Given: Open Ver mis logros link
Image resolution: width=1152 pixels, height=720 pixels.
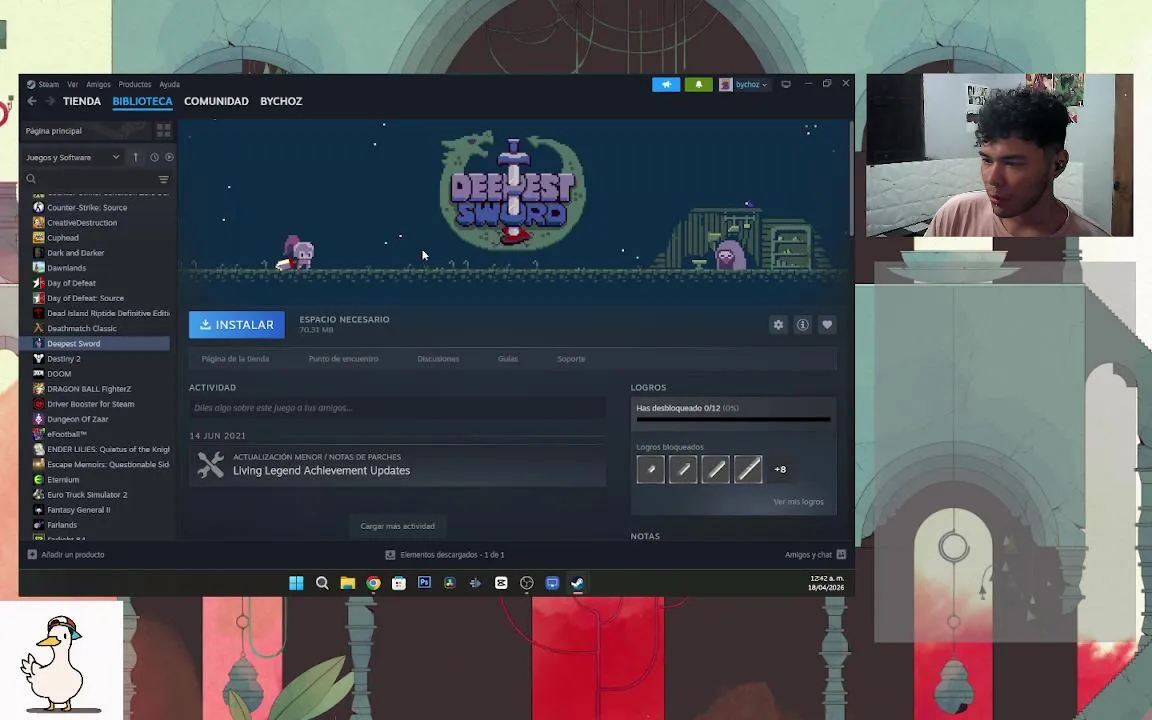Looking at the screenshot, I should click(798, 502).
